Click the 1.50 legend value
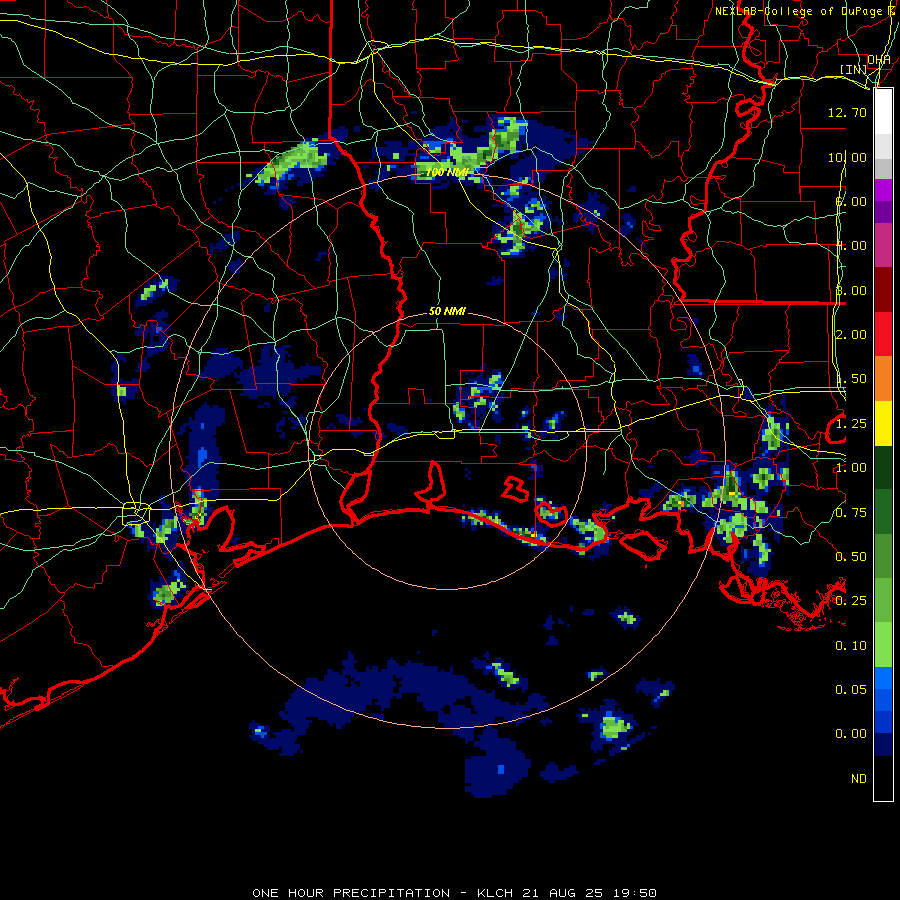Screen dimensions: 900x900 point(851,379)
